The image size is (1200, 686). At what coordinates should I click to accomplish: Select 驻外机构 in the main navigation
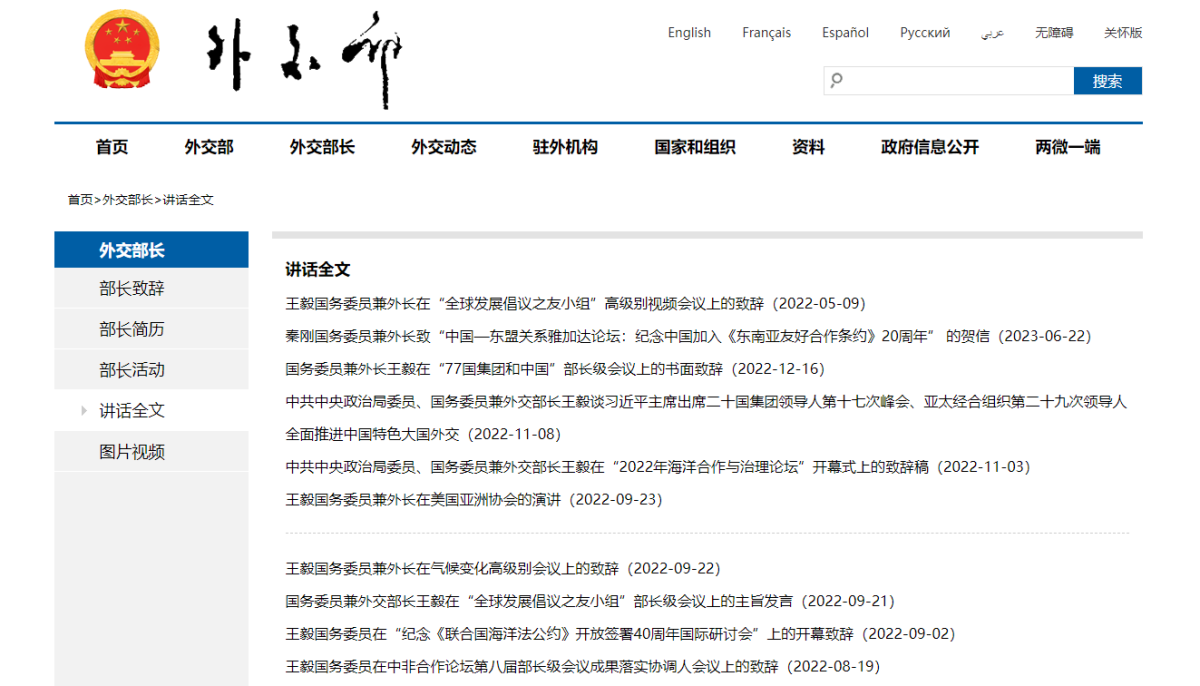click(x=565, y=147)
